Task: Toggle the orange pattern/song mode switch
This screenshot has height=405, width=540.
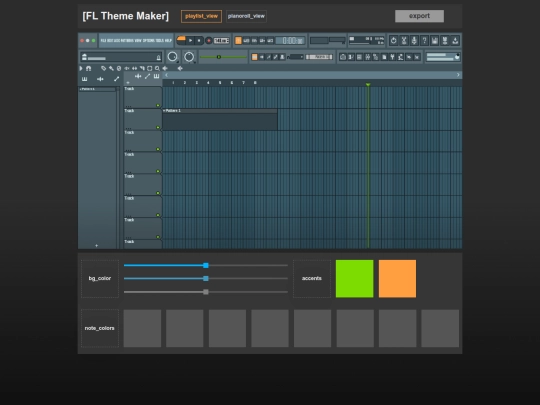Action: [181, 40]
